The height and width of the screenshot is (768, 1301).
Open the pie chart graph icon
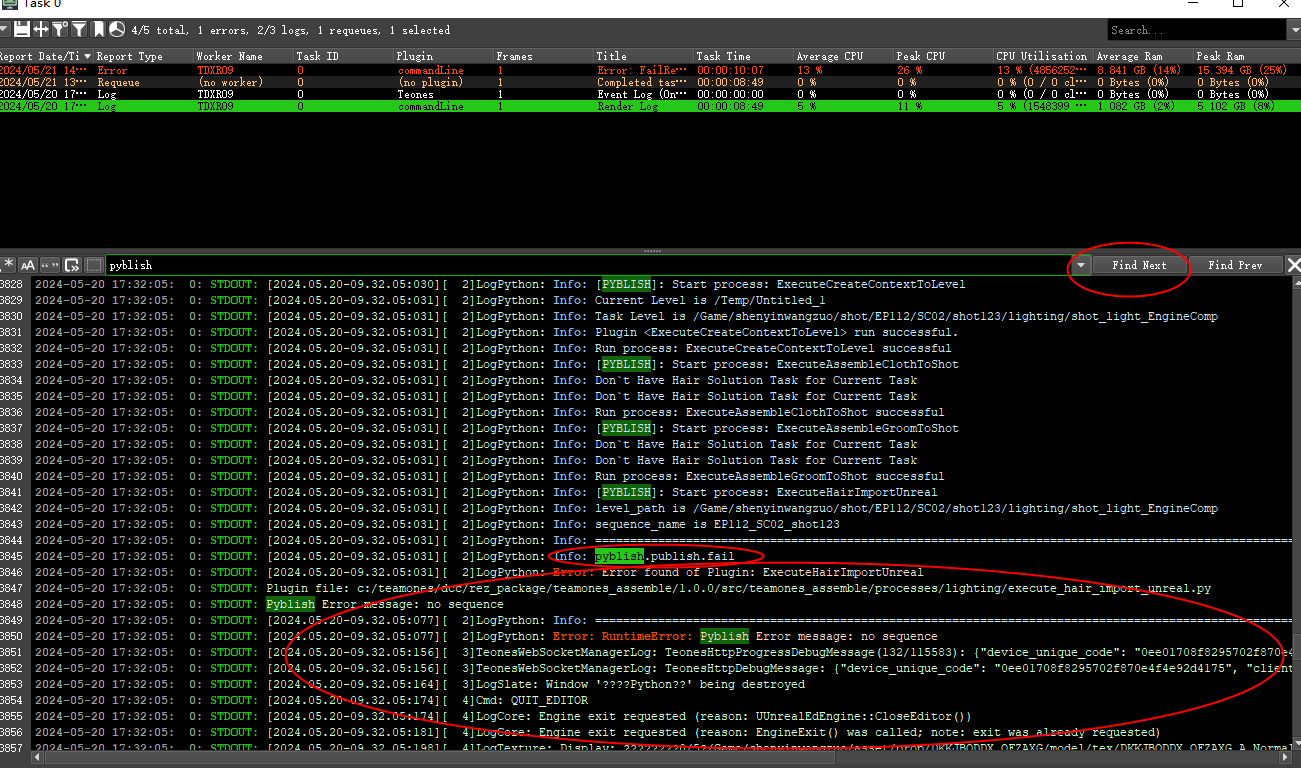(117, 30)
